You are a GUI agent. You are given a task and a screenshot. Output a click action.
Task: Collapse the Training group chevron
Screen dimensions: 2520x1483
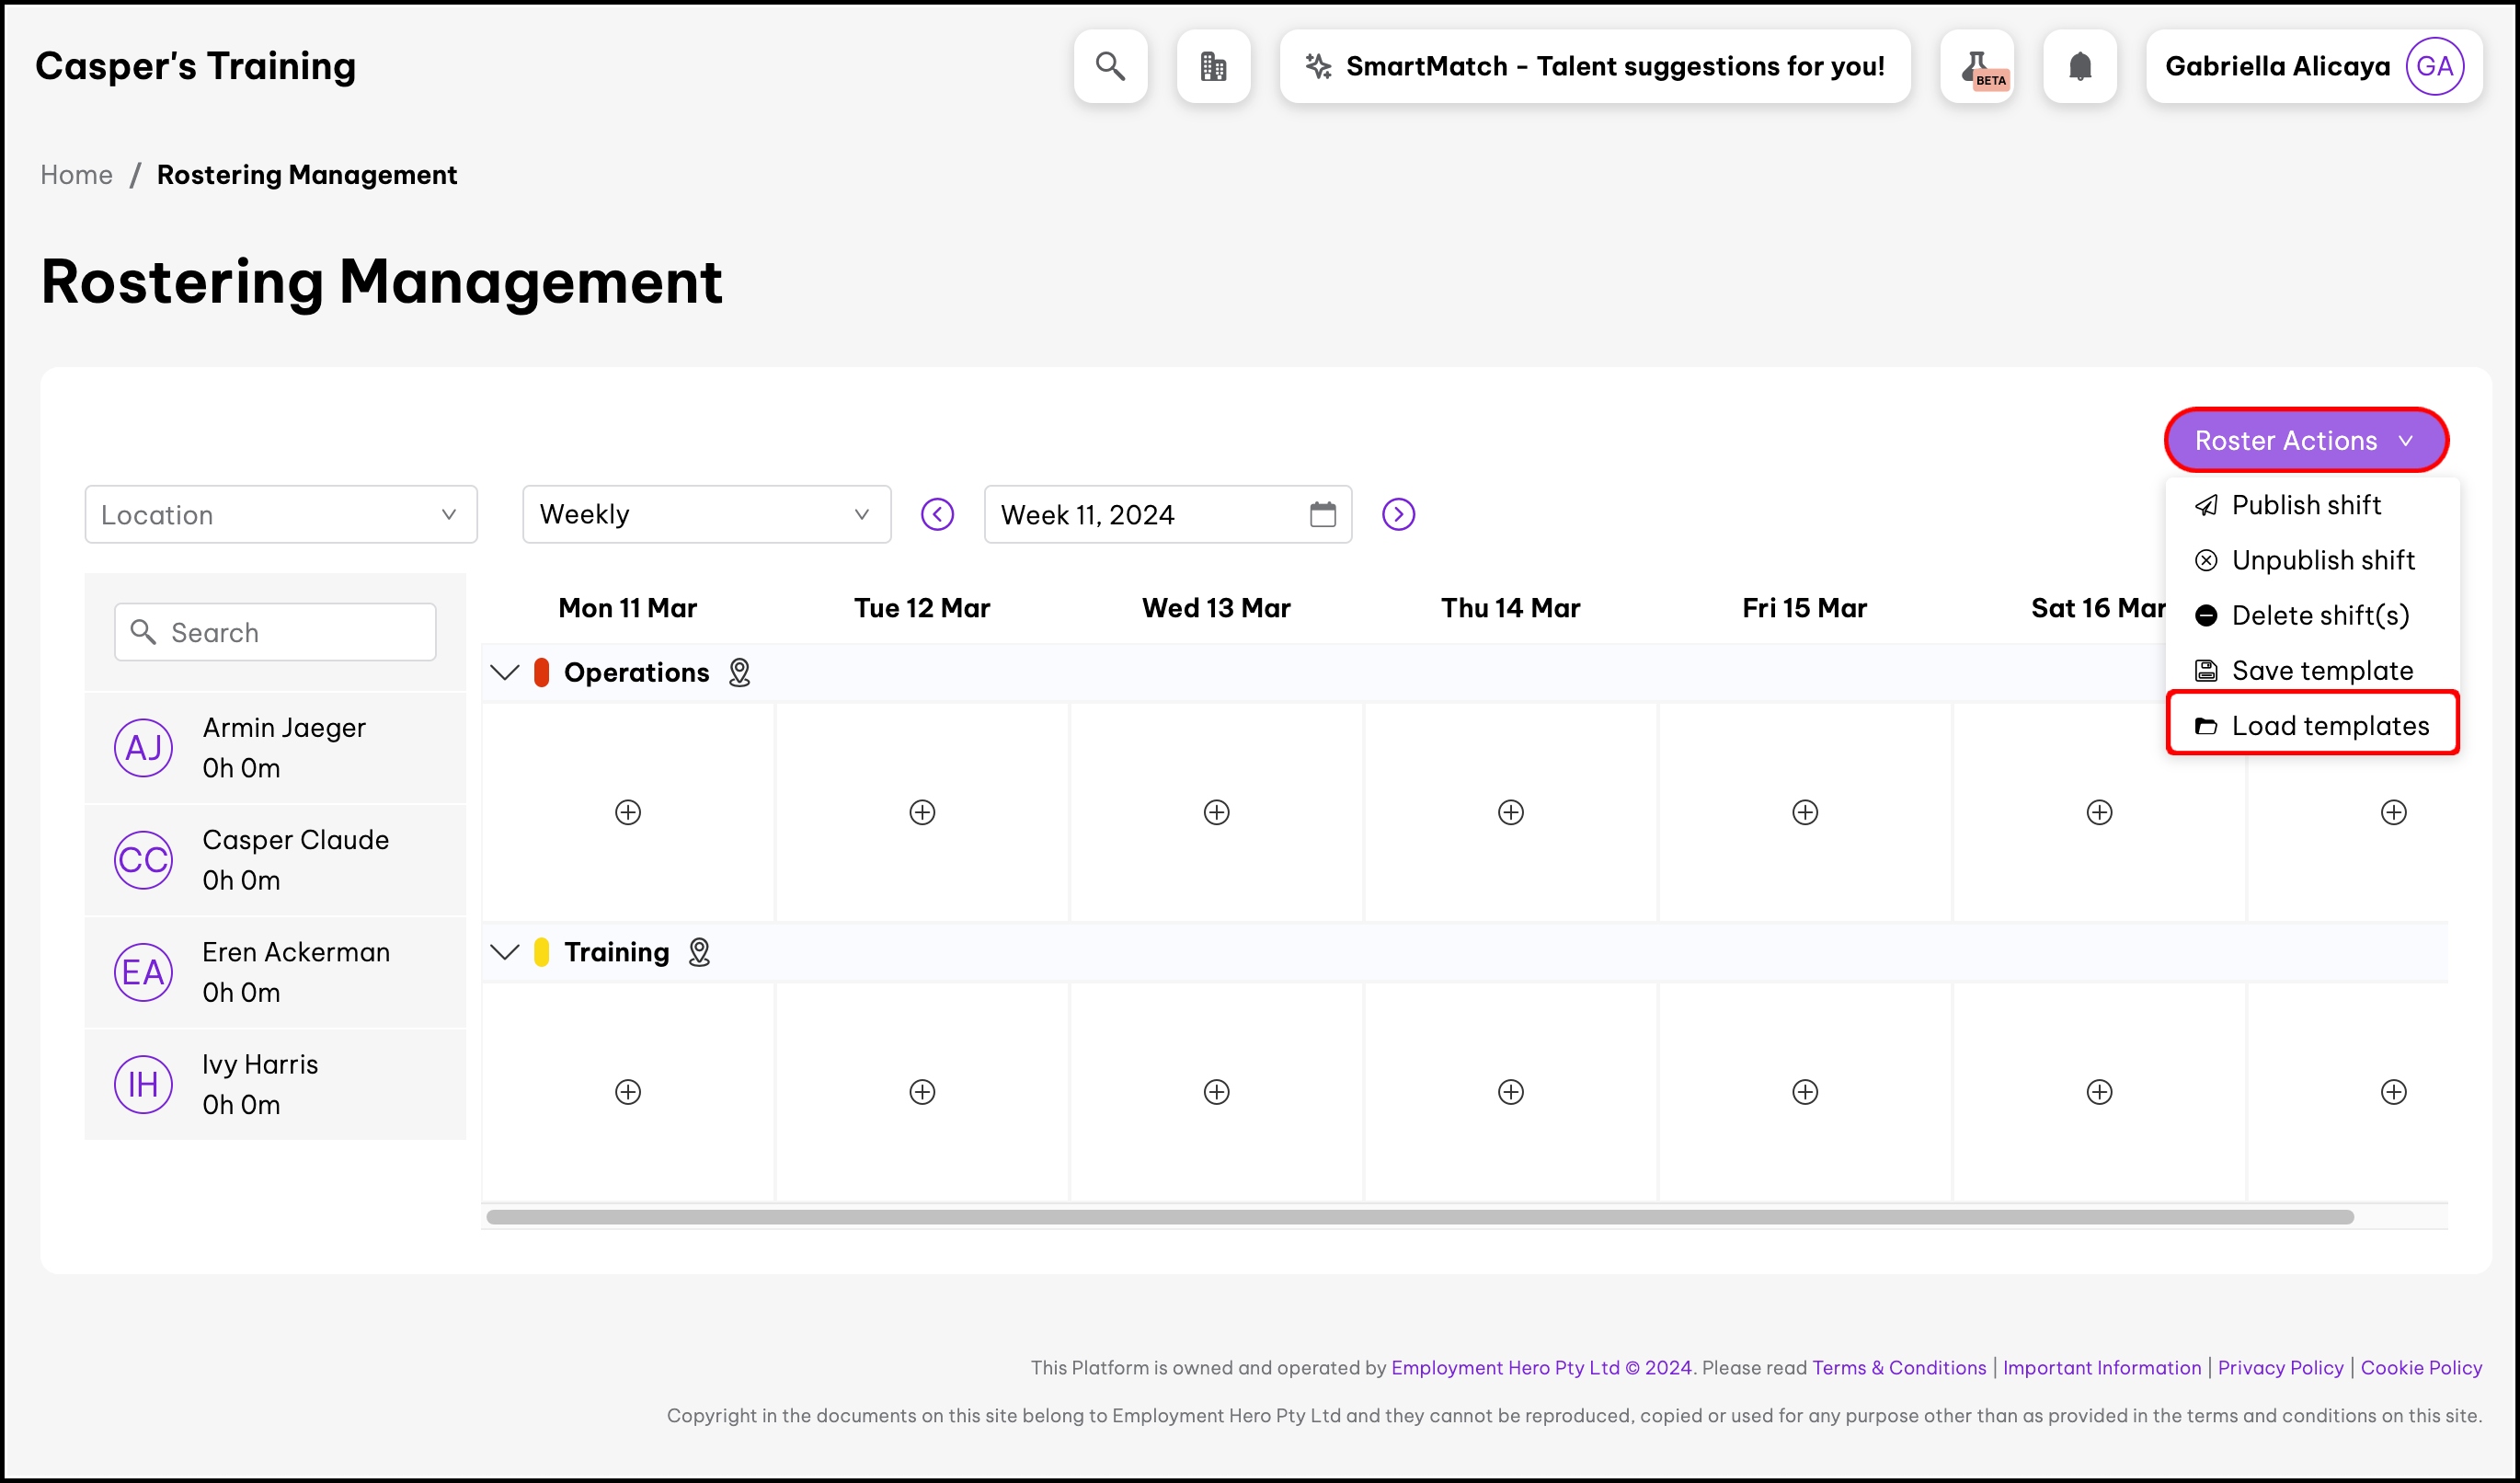(505, 952)
